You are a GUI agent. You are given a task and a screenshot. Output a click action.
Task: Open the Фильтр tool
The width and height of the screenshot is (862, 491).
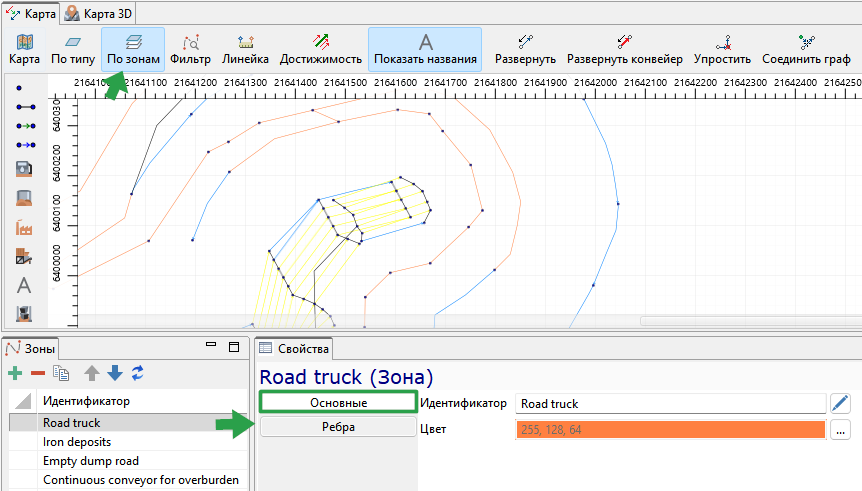[190, 49]
